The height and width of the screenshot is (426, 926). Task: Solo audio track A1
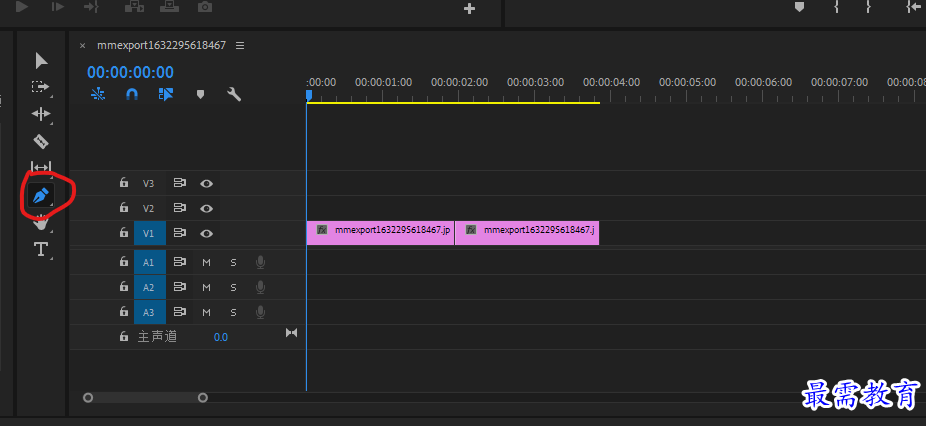click(233, 262)
